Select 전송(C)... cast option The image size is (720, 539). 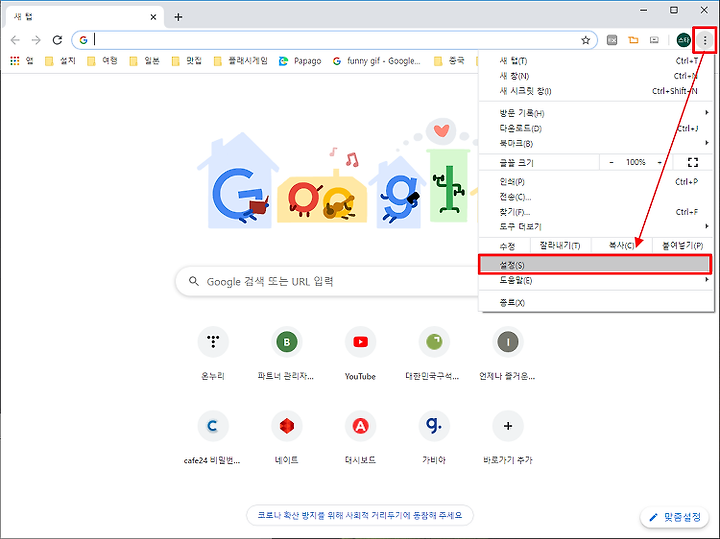[x=596, y=197]
